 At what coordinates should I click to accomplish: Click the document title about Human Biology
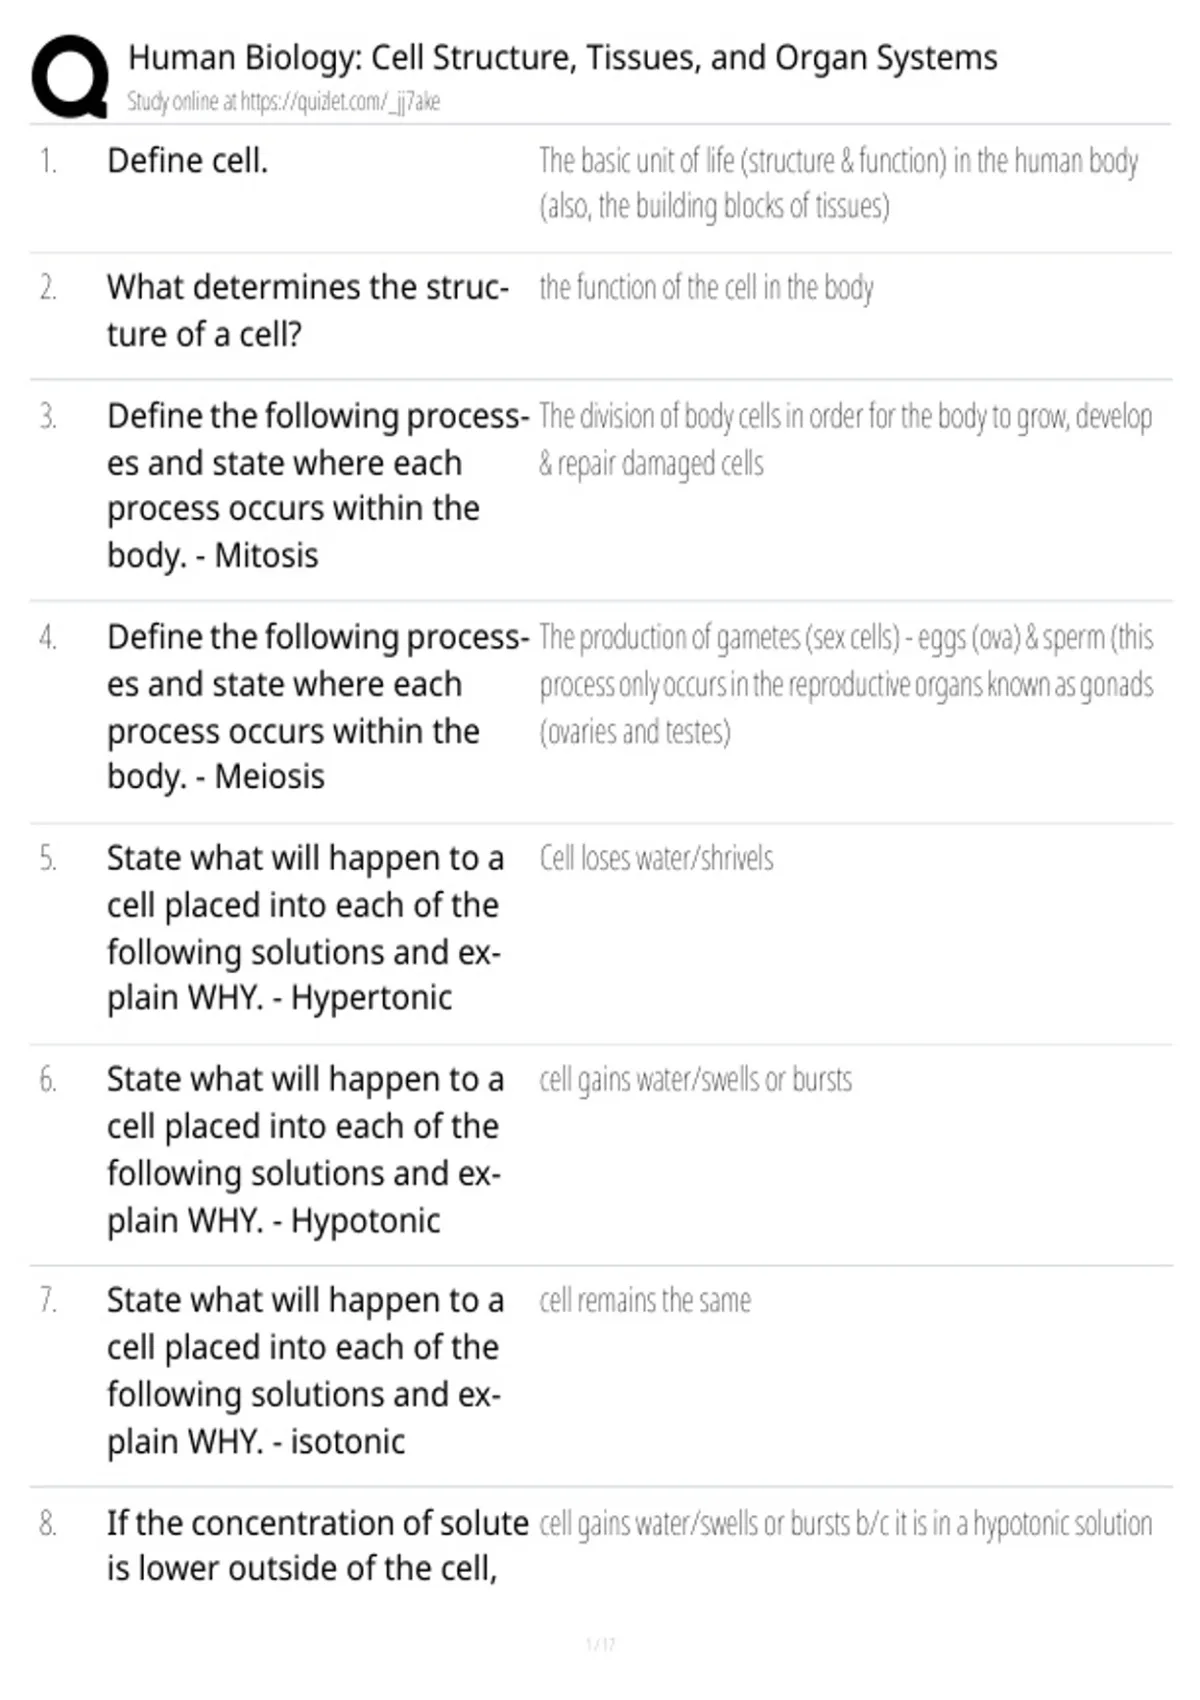coord(563,58)
